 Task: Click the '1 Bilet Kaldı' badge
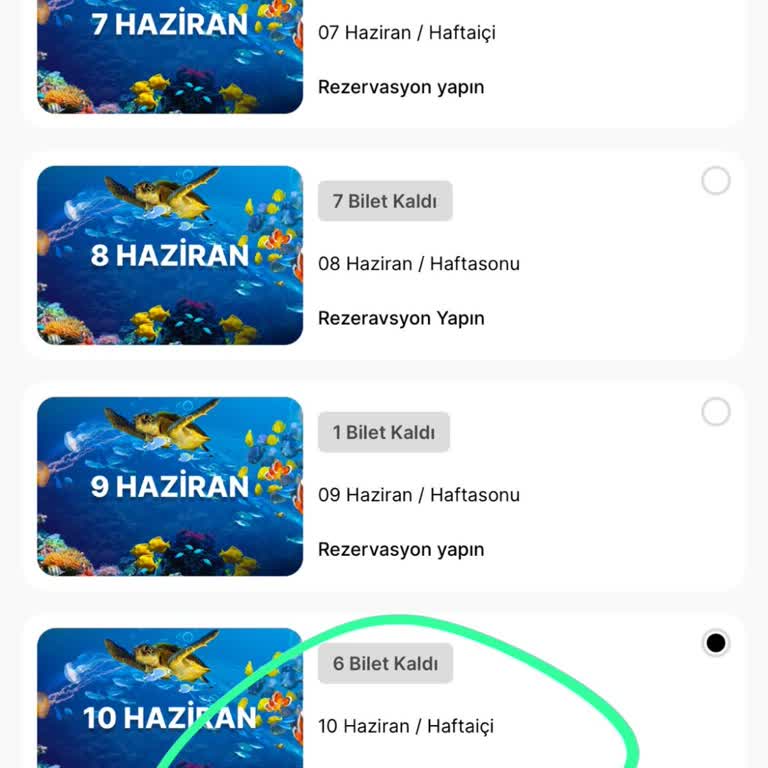[x=384, y=432]
